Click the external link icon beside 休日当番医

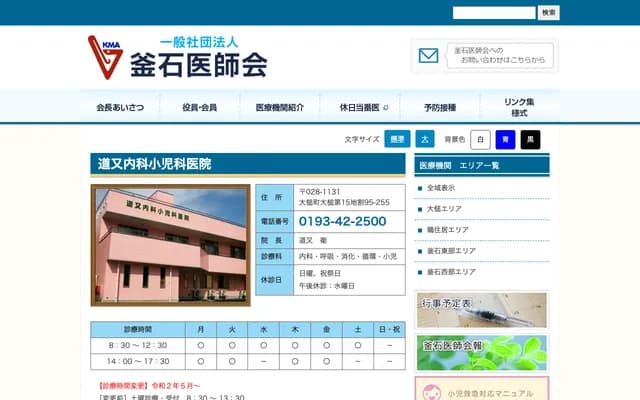tap(386, 107)
